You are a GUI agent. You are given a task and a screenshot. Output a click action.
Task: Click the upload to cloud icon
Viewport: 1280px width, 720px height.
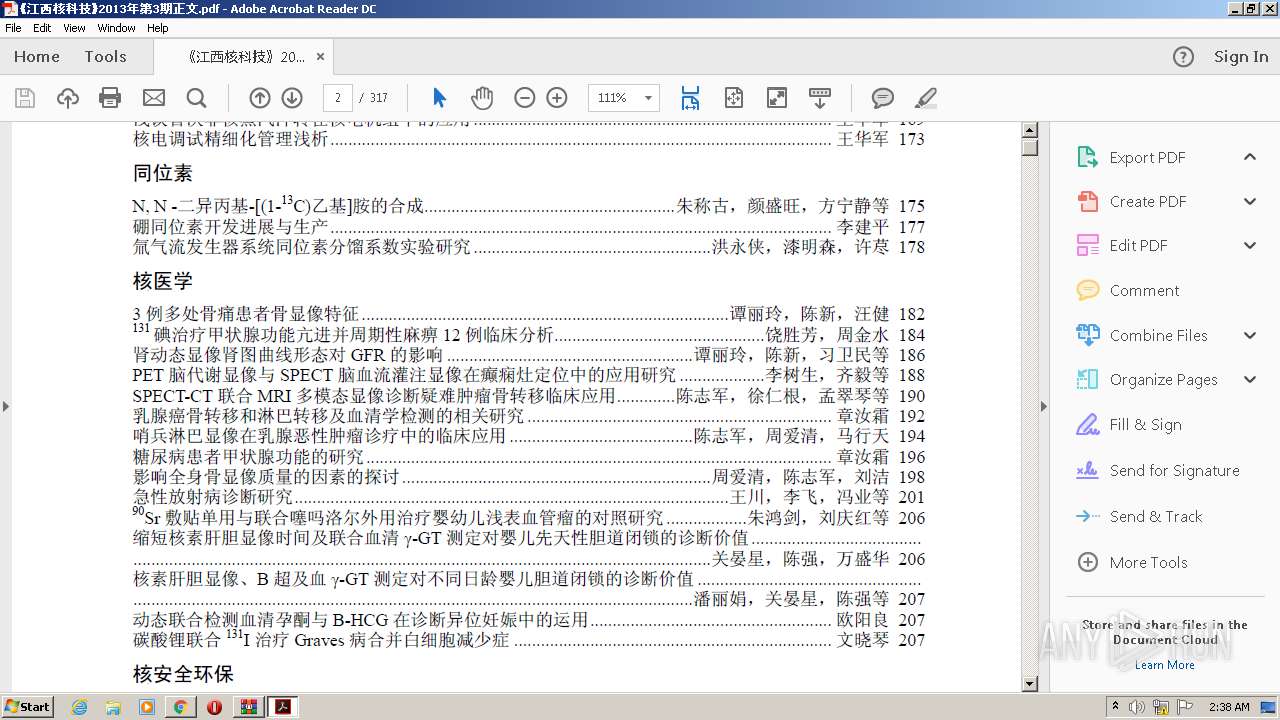[x=67, y=97]
